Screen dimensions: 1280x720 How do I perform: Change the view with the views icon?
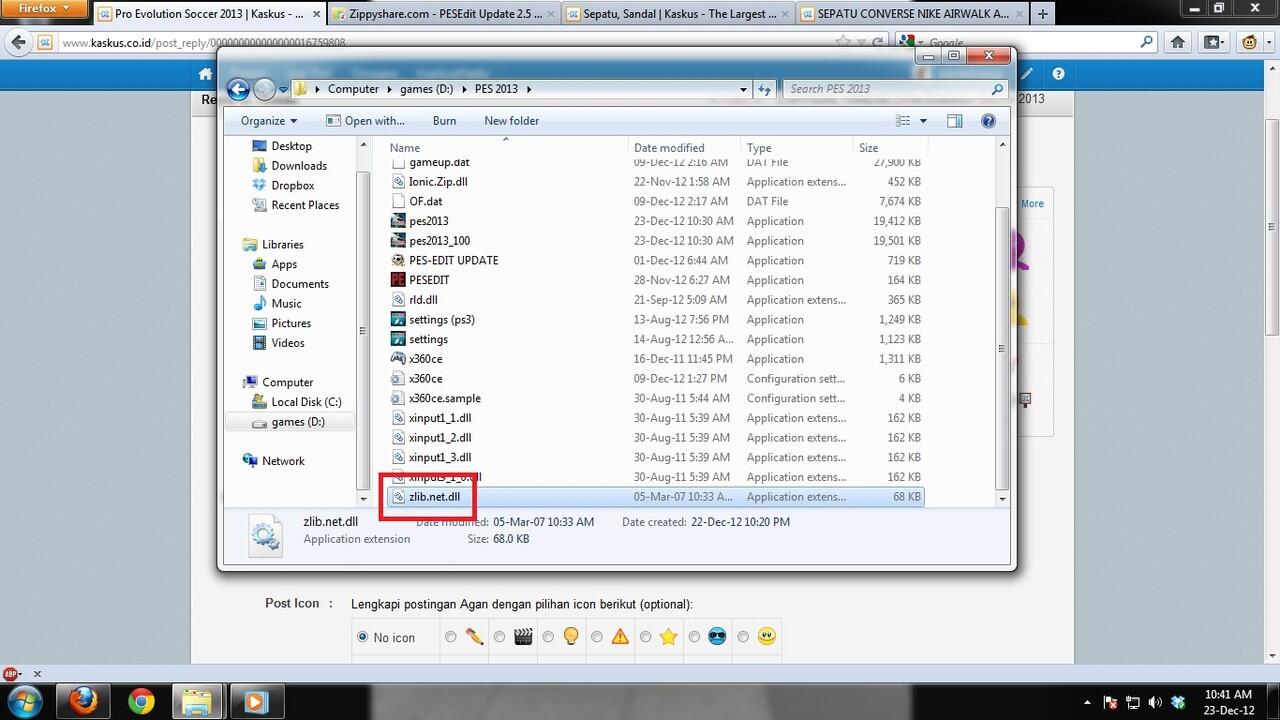[x=903, y=121]
